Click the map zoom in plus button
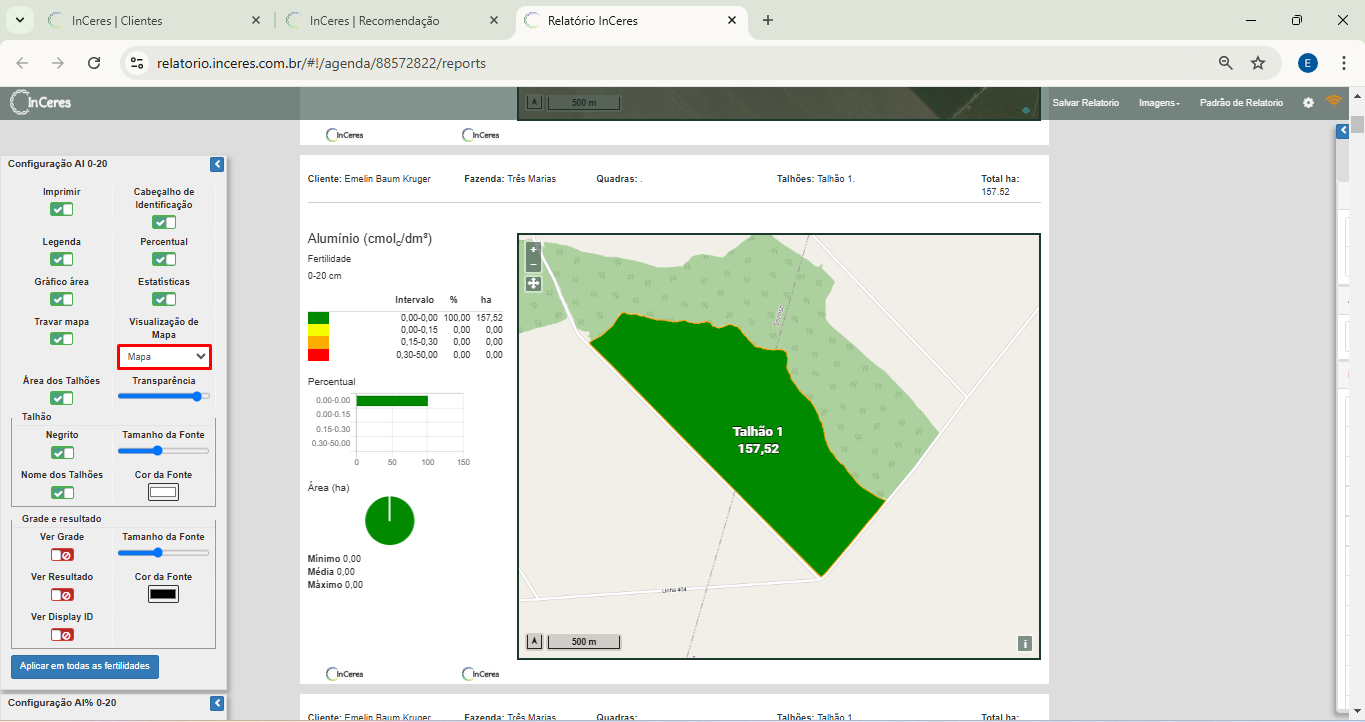Screen dimensions: 1365x722 [x=533, y=250]
